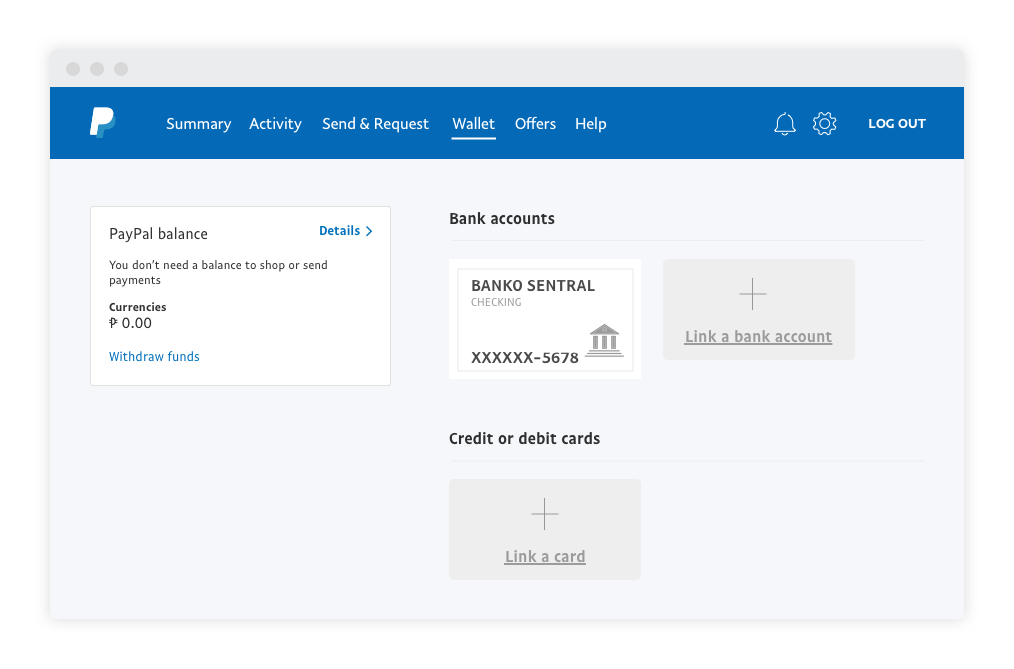1014x669 pixels.
Task: Click the first gray window control dot
Action: tap(73, 69)
